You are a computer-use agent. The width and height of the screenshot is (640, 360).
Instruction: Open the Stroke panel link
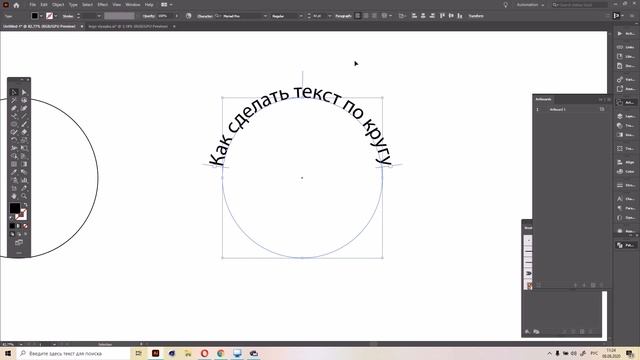click(68, 16)
